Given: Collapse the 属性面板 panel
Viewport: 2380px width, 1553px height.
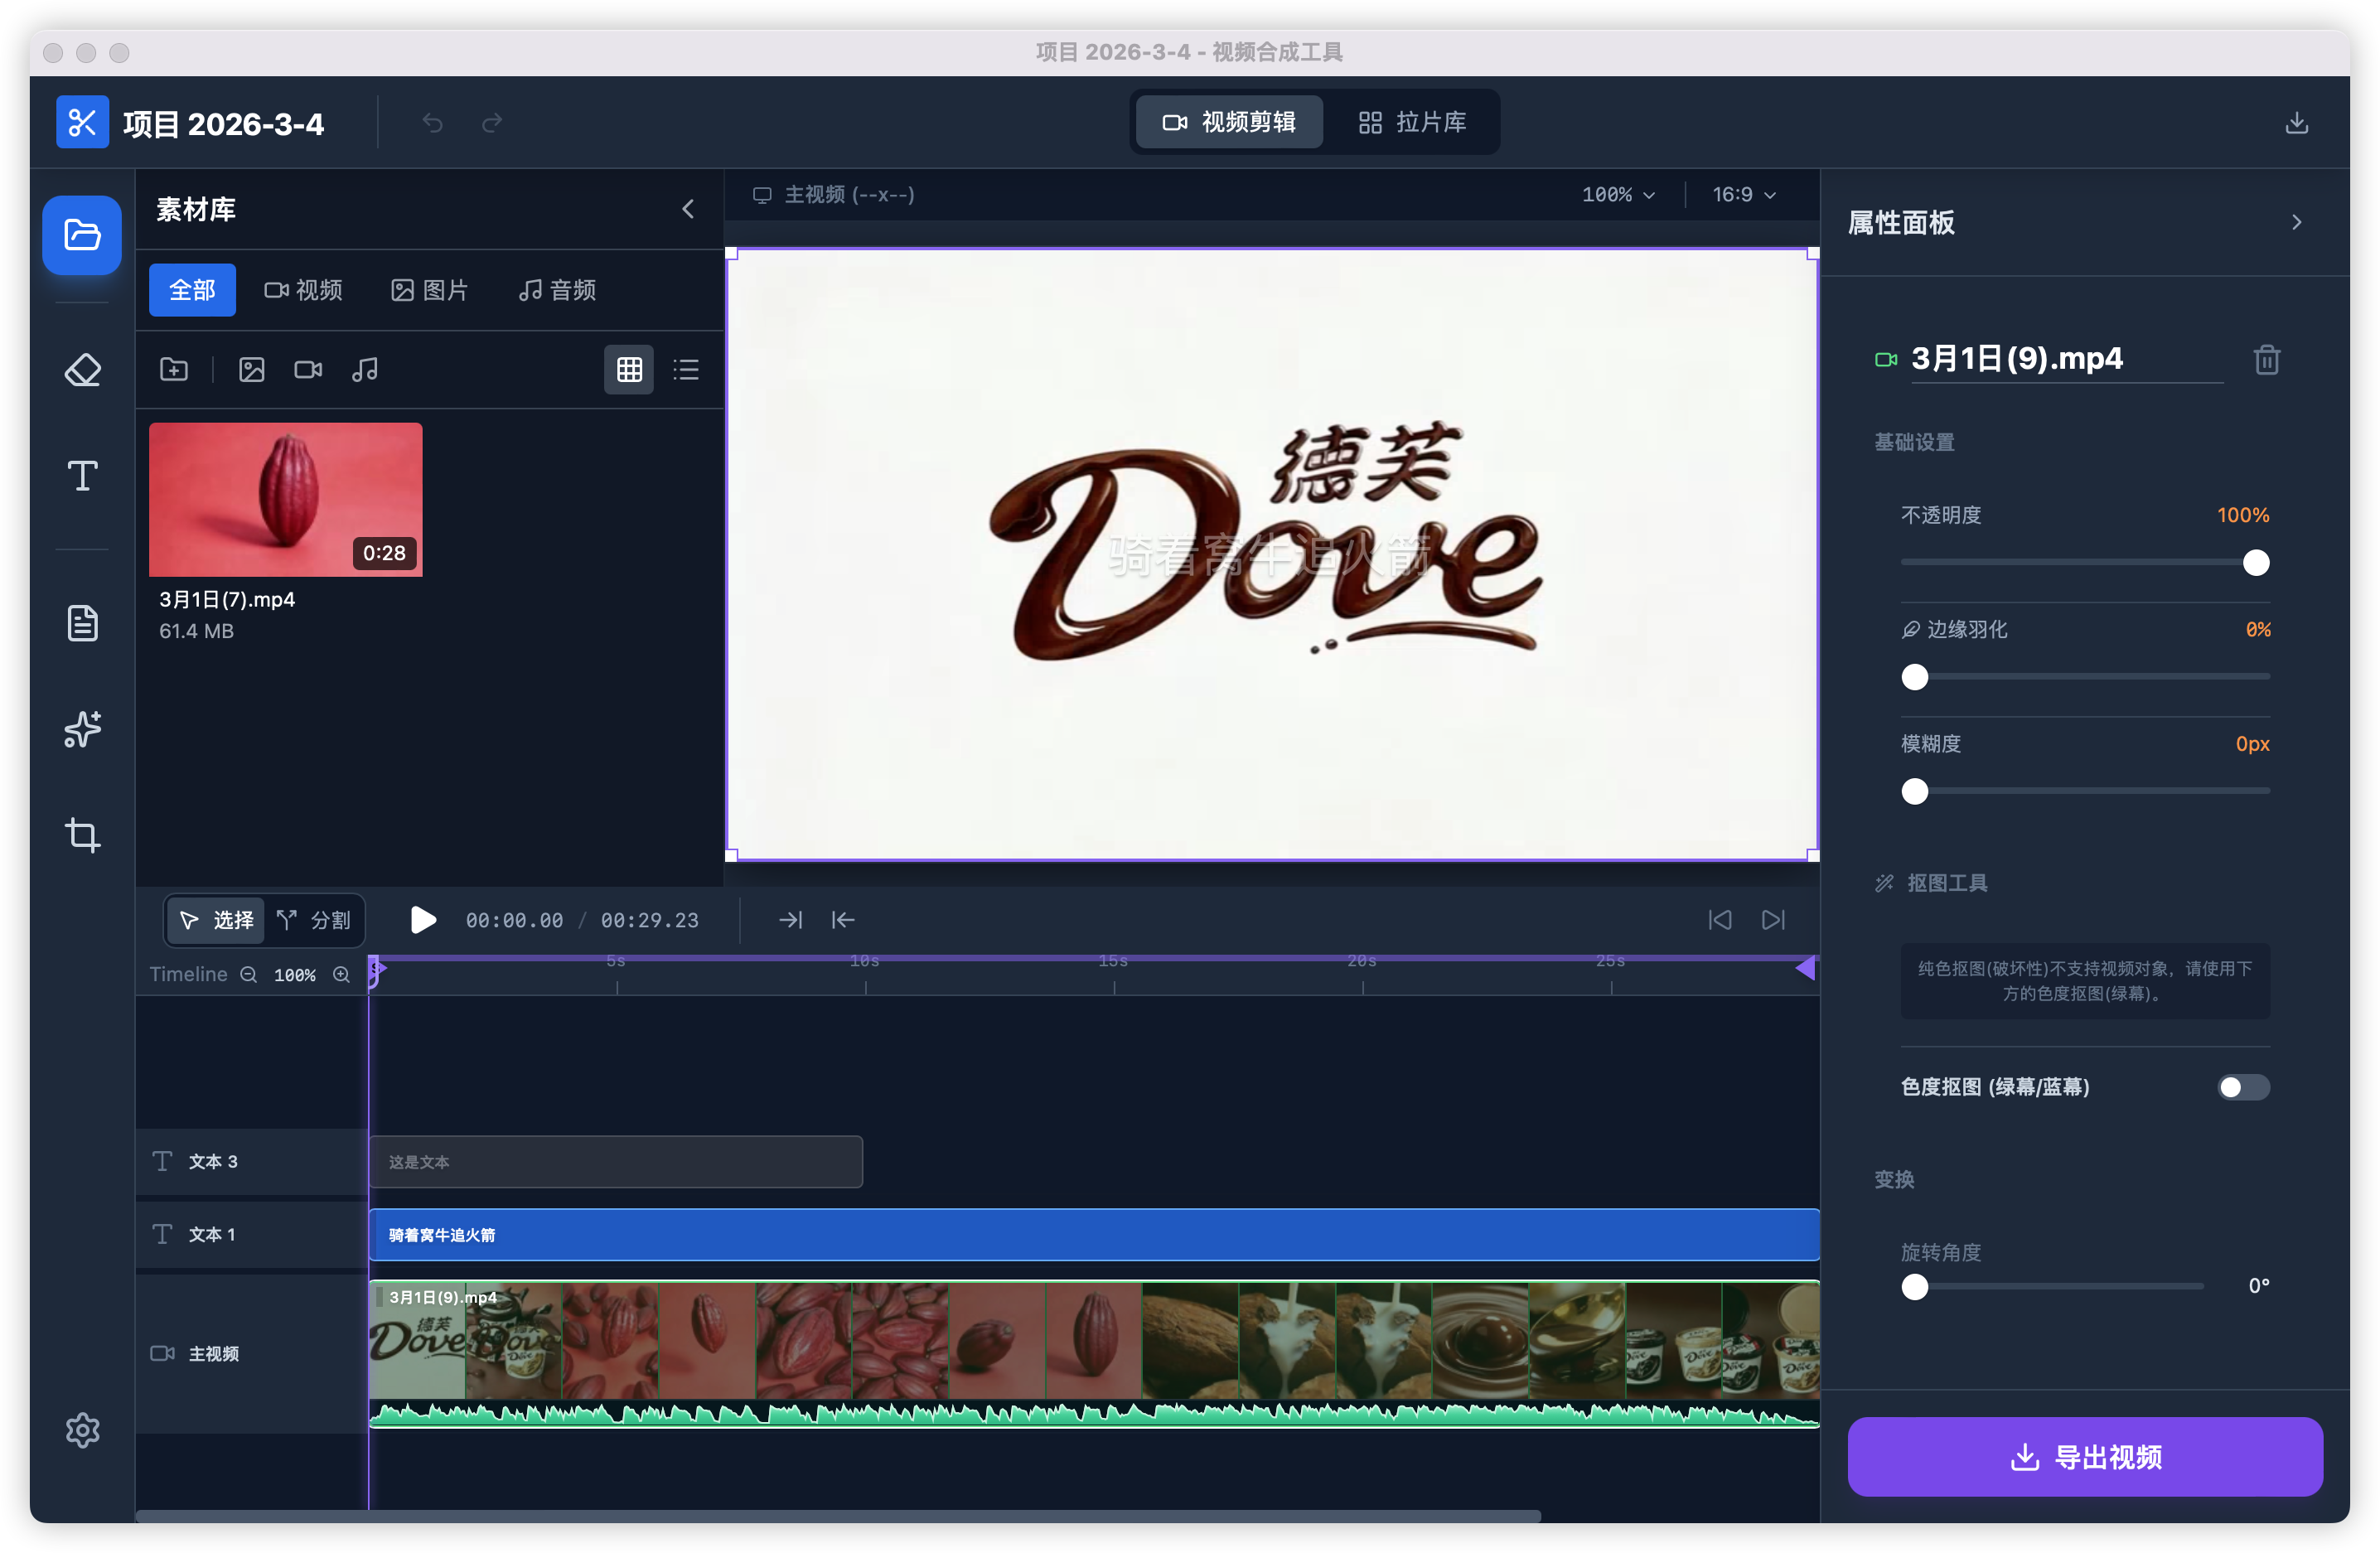Looking at the screenshot, I should tap(2296, 222).
